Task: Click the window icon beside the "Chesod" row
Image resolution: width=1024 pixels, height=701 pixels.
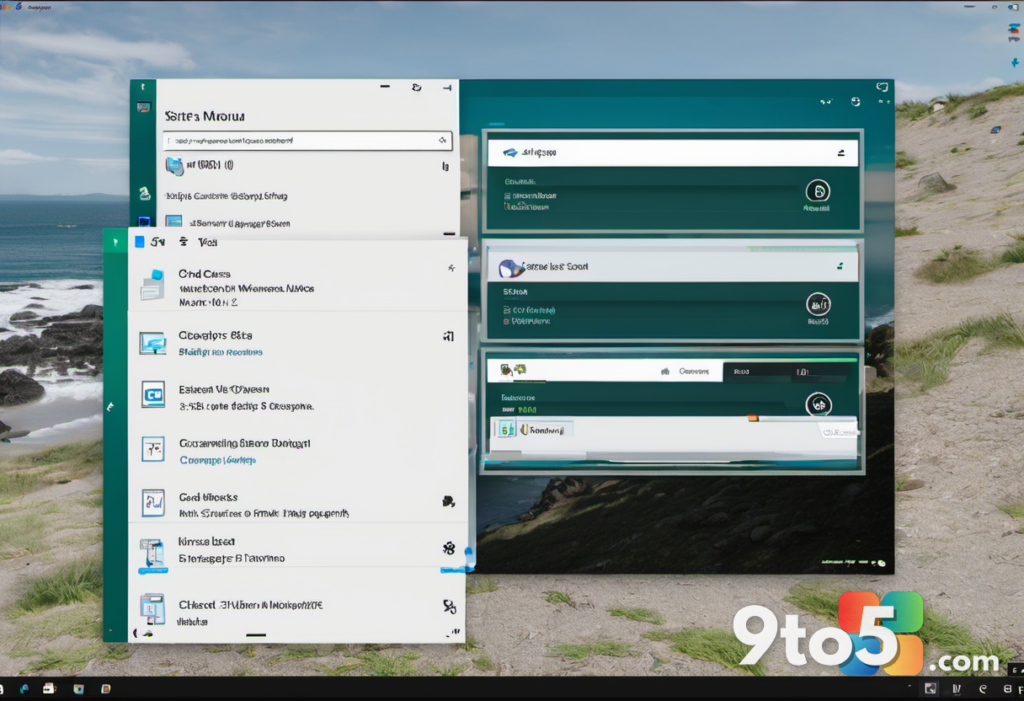Action: point(153,608)
